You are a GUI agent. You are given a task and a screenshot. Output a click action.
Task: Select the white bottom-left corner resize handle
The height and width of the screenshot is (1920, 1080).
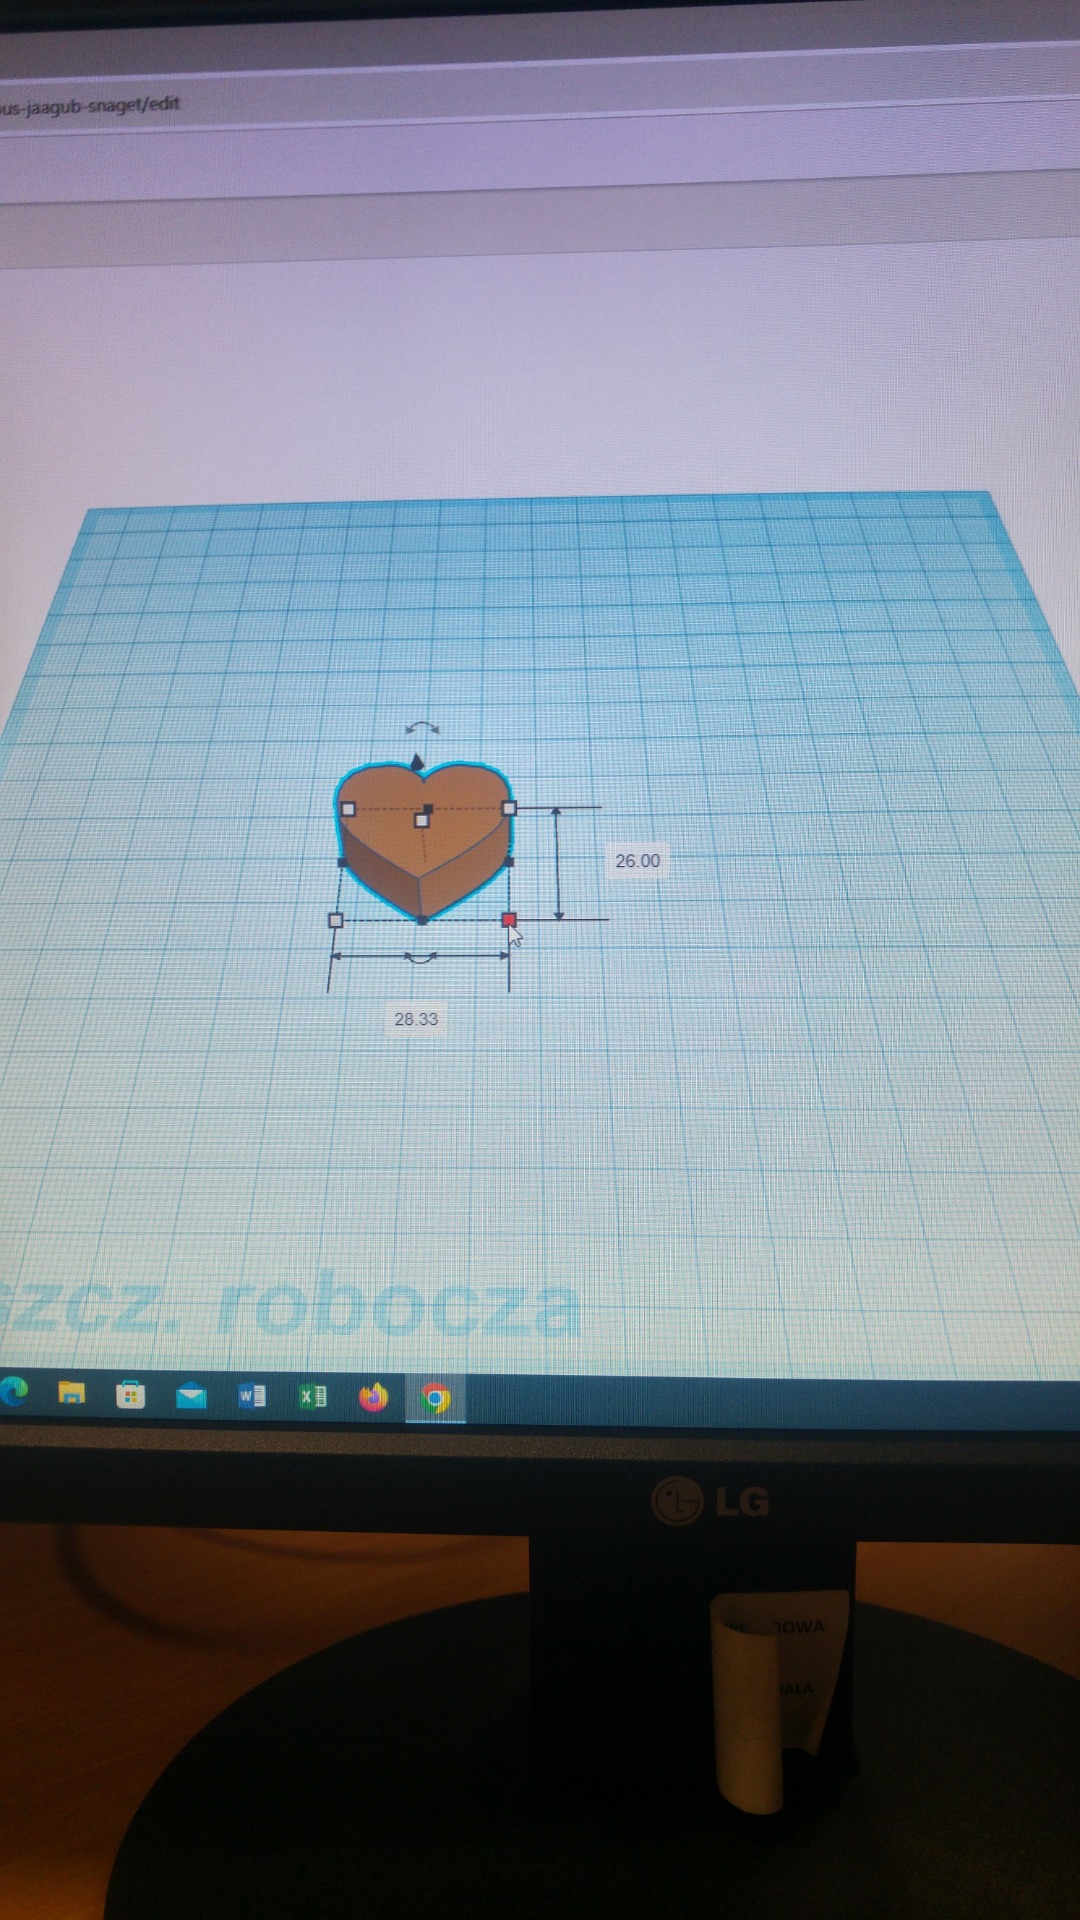point(336,920)
